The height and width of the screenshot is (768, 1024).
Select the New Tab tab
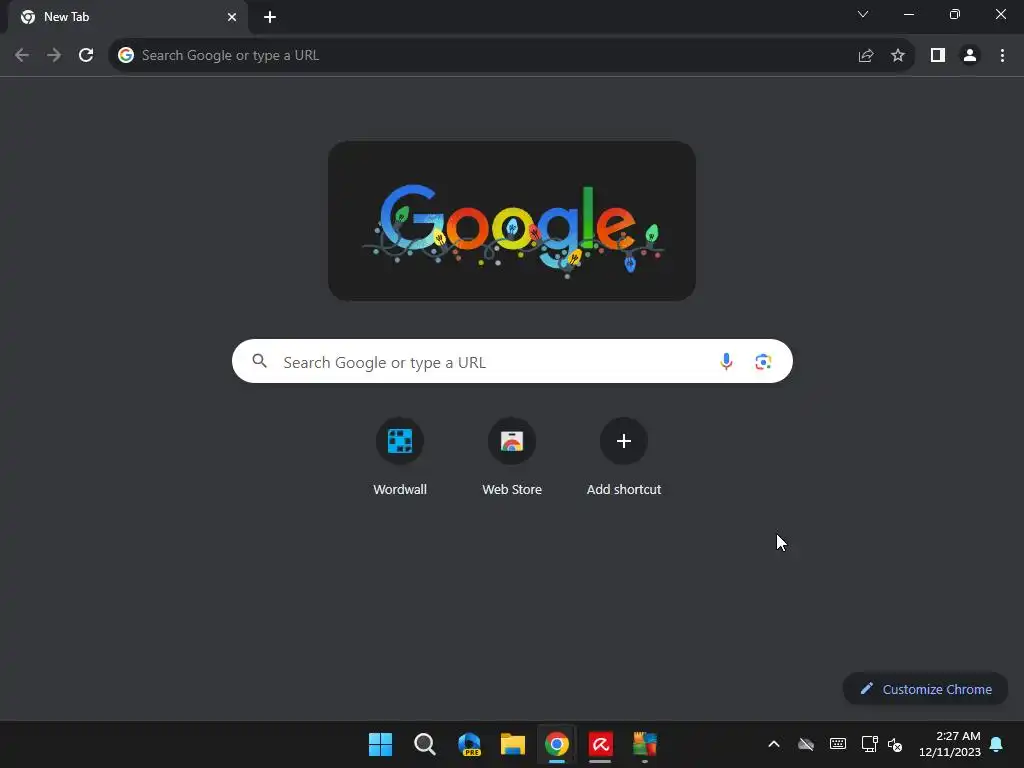(x=128, y=17)
